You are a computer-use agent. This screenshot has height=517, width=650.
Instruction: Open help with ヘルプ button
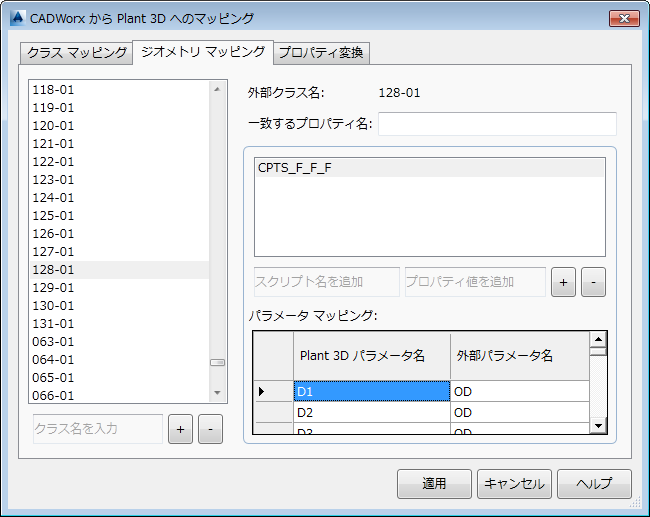(x=594, y=484)
